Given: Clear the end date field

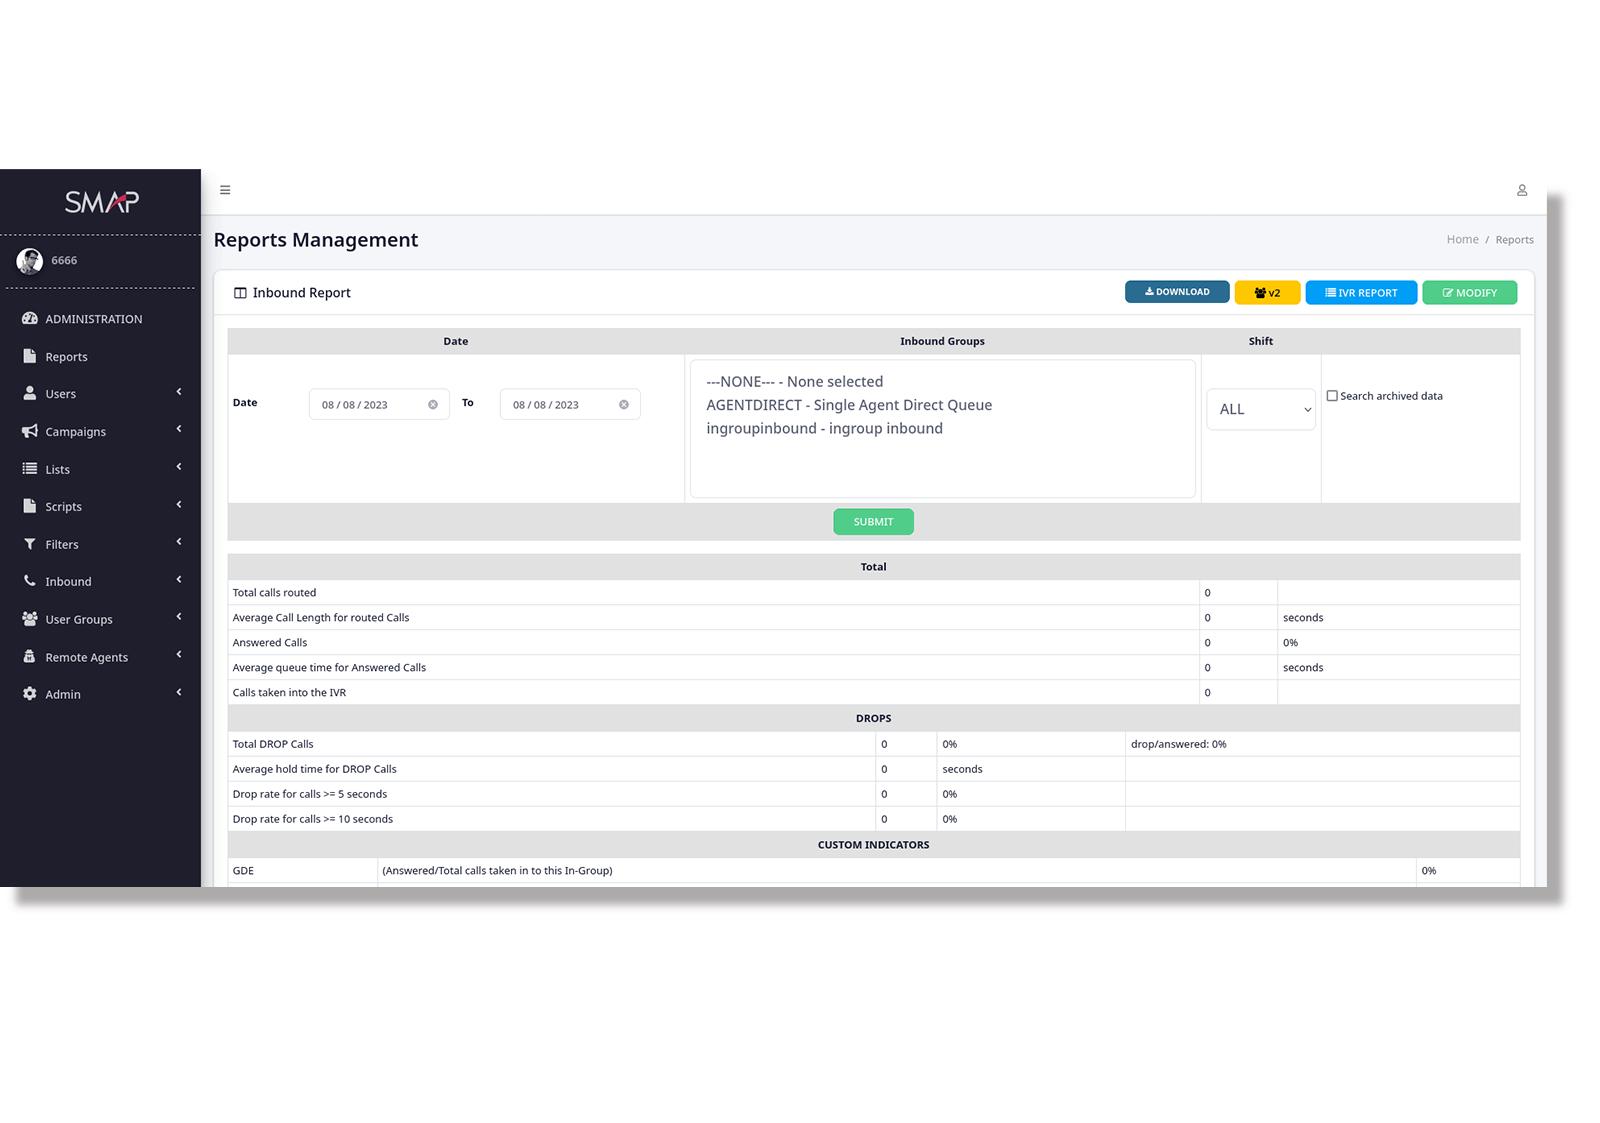Looking at the screenshot, I should pos(624,405).
